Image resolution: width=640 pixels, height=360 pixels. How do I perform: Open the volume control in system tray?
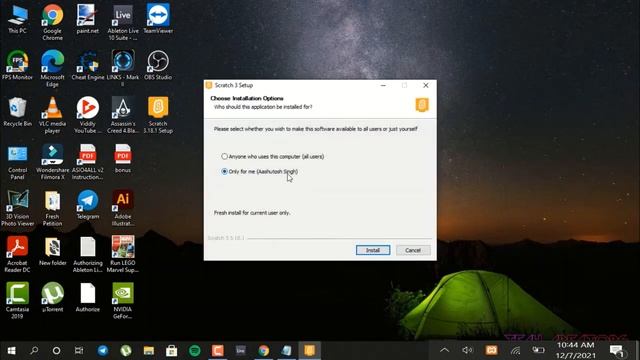467,350
